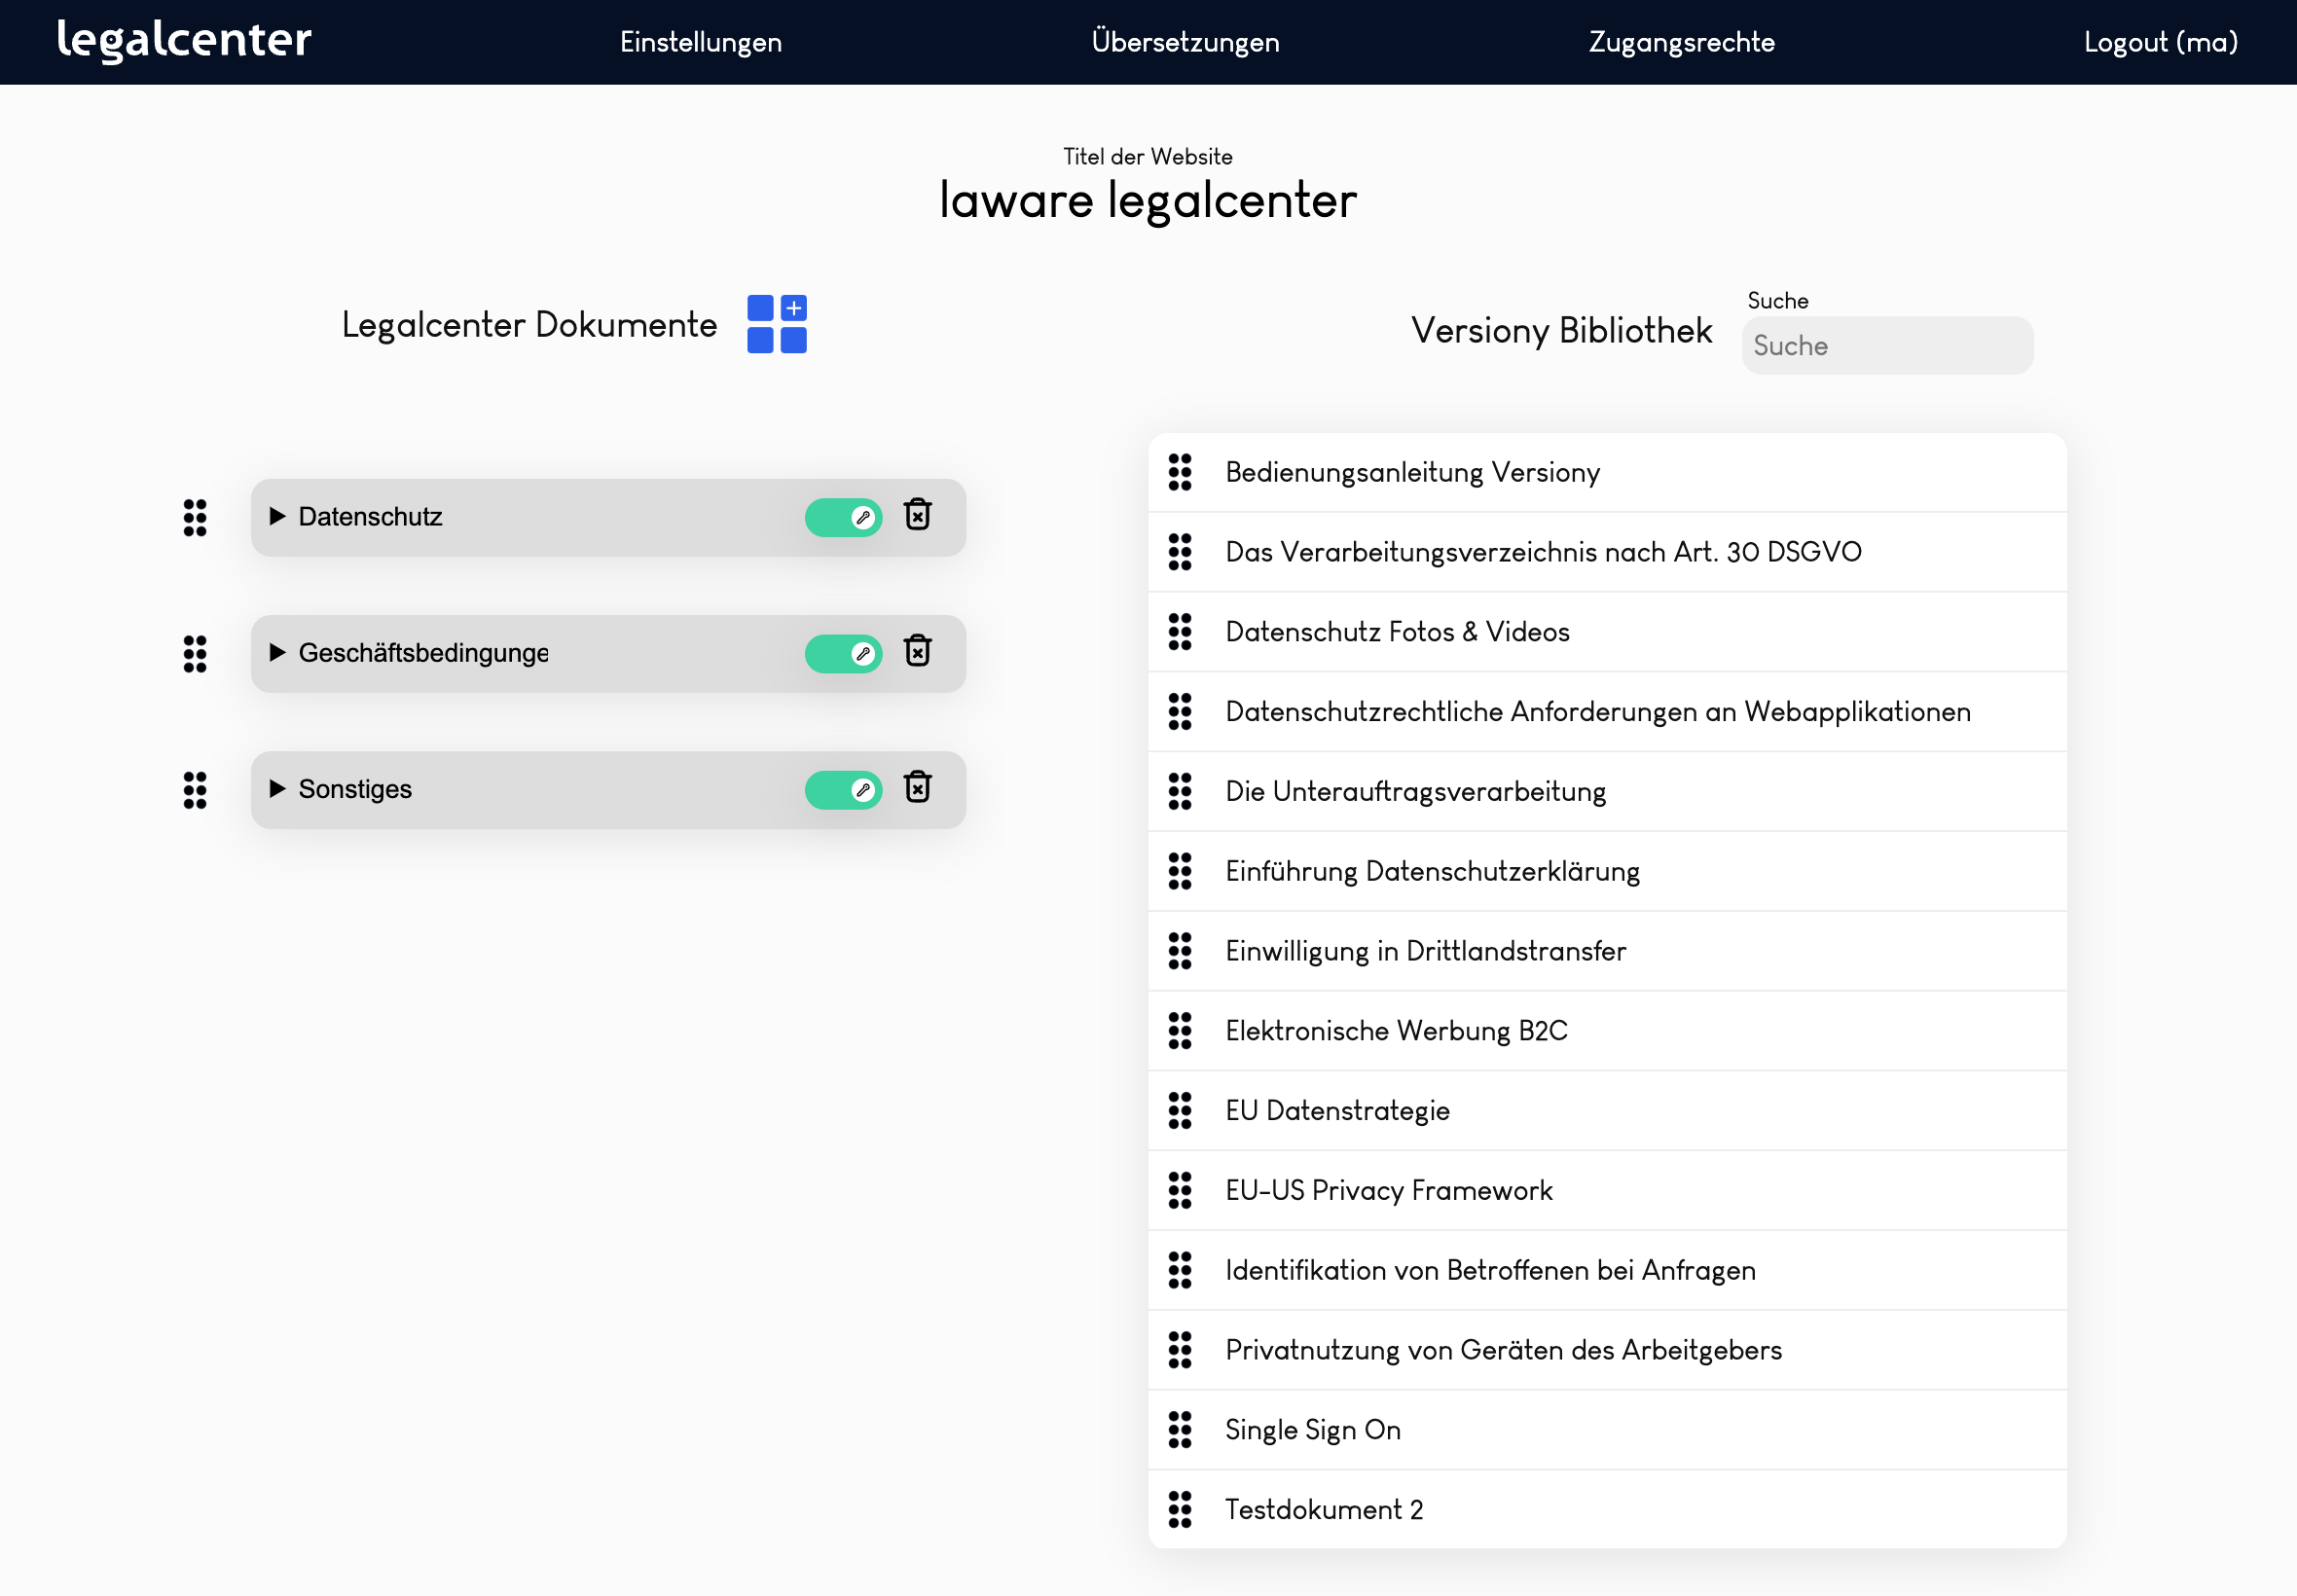The image size is (2297, 1596).
Task: Click drag handle of Einführung Datenschutzerklärung
Action: point(1180,871)
